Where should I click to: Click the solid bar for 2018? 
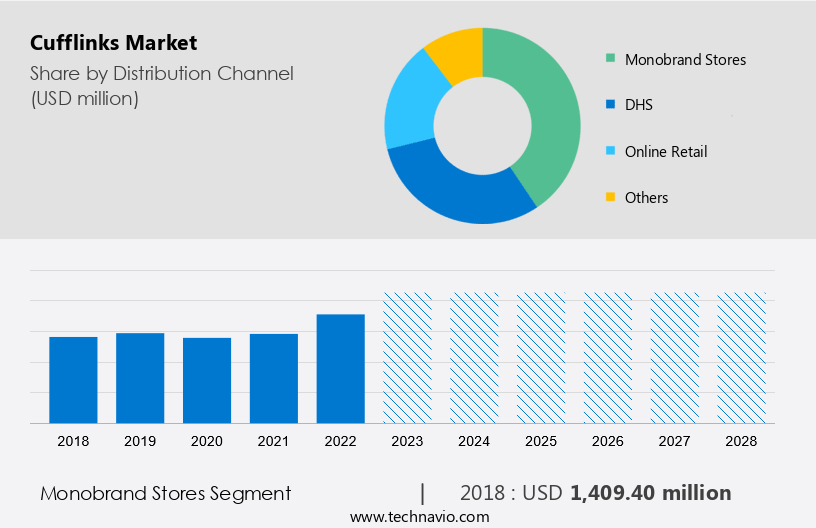pos(73,379)
